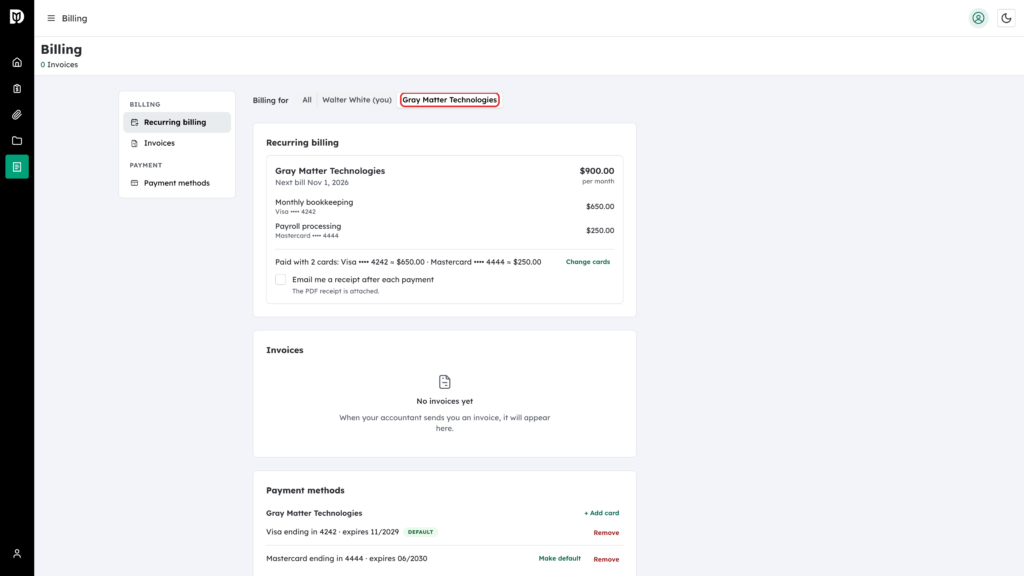
Task: Click the Monthly bookkeeping line item
Action: pyautogui.click(x=314, y=202)
